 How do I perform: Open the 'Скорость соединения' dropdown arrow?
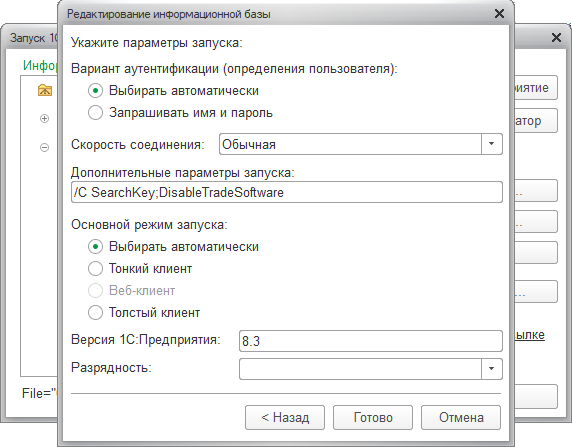491,144
